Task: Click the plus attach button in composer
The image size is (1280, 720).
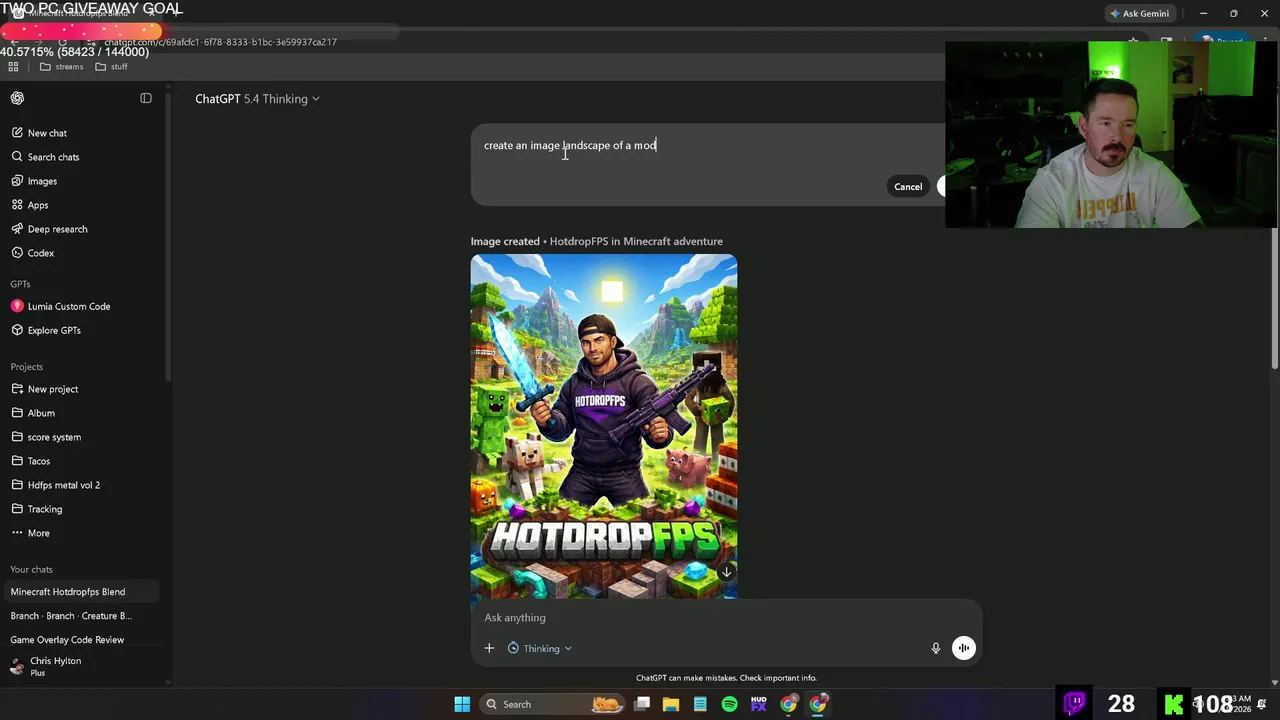Action: [x=489, y=648]
